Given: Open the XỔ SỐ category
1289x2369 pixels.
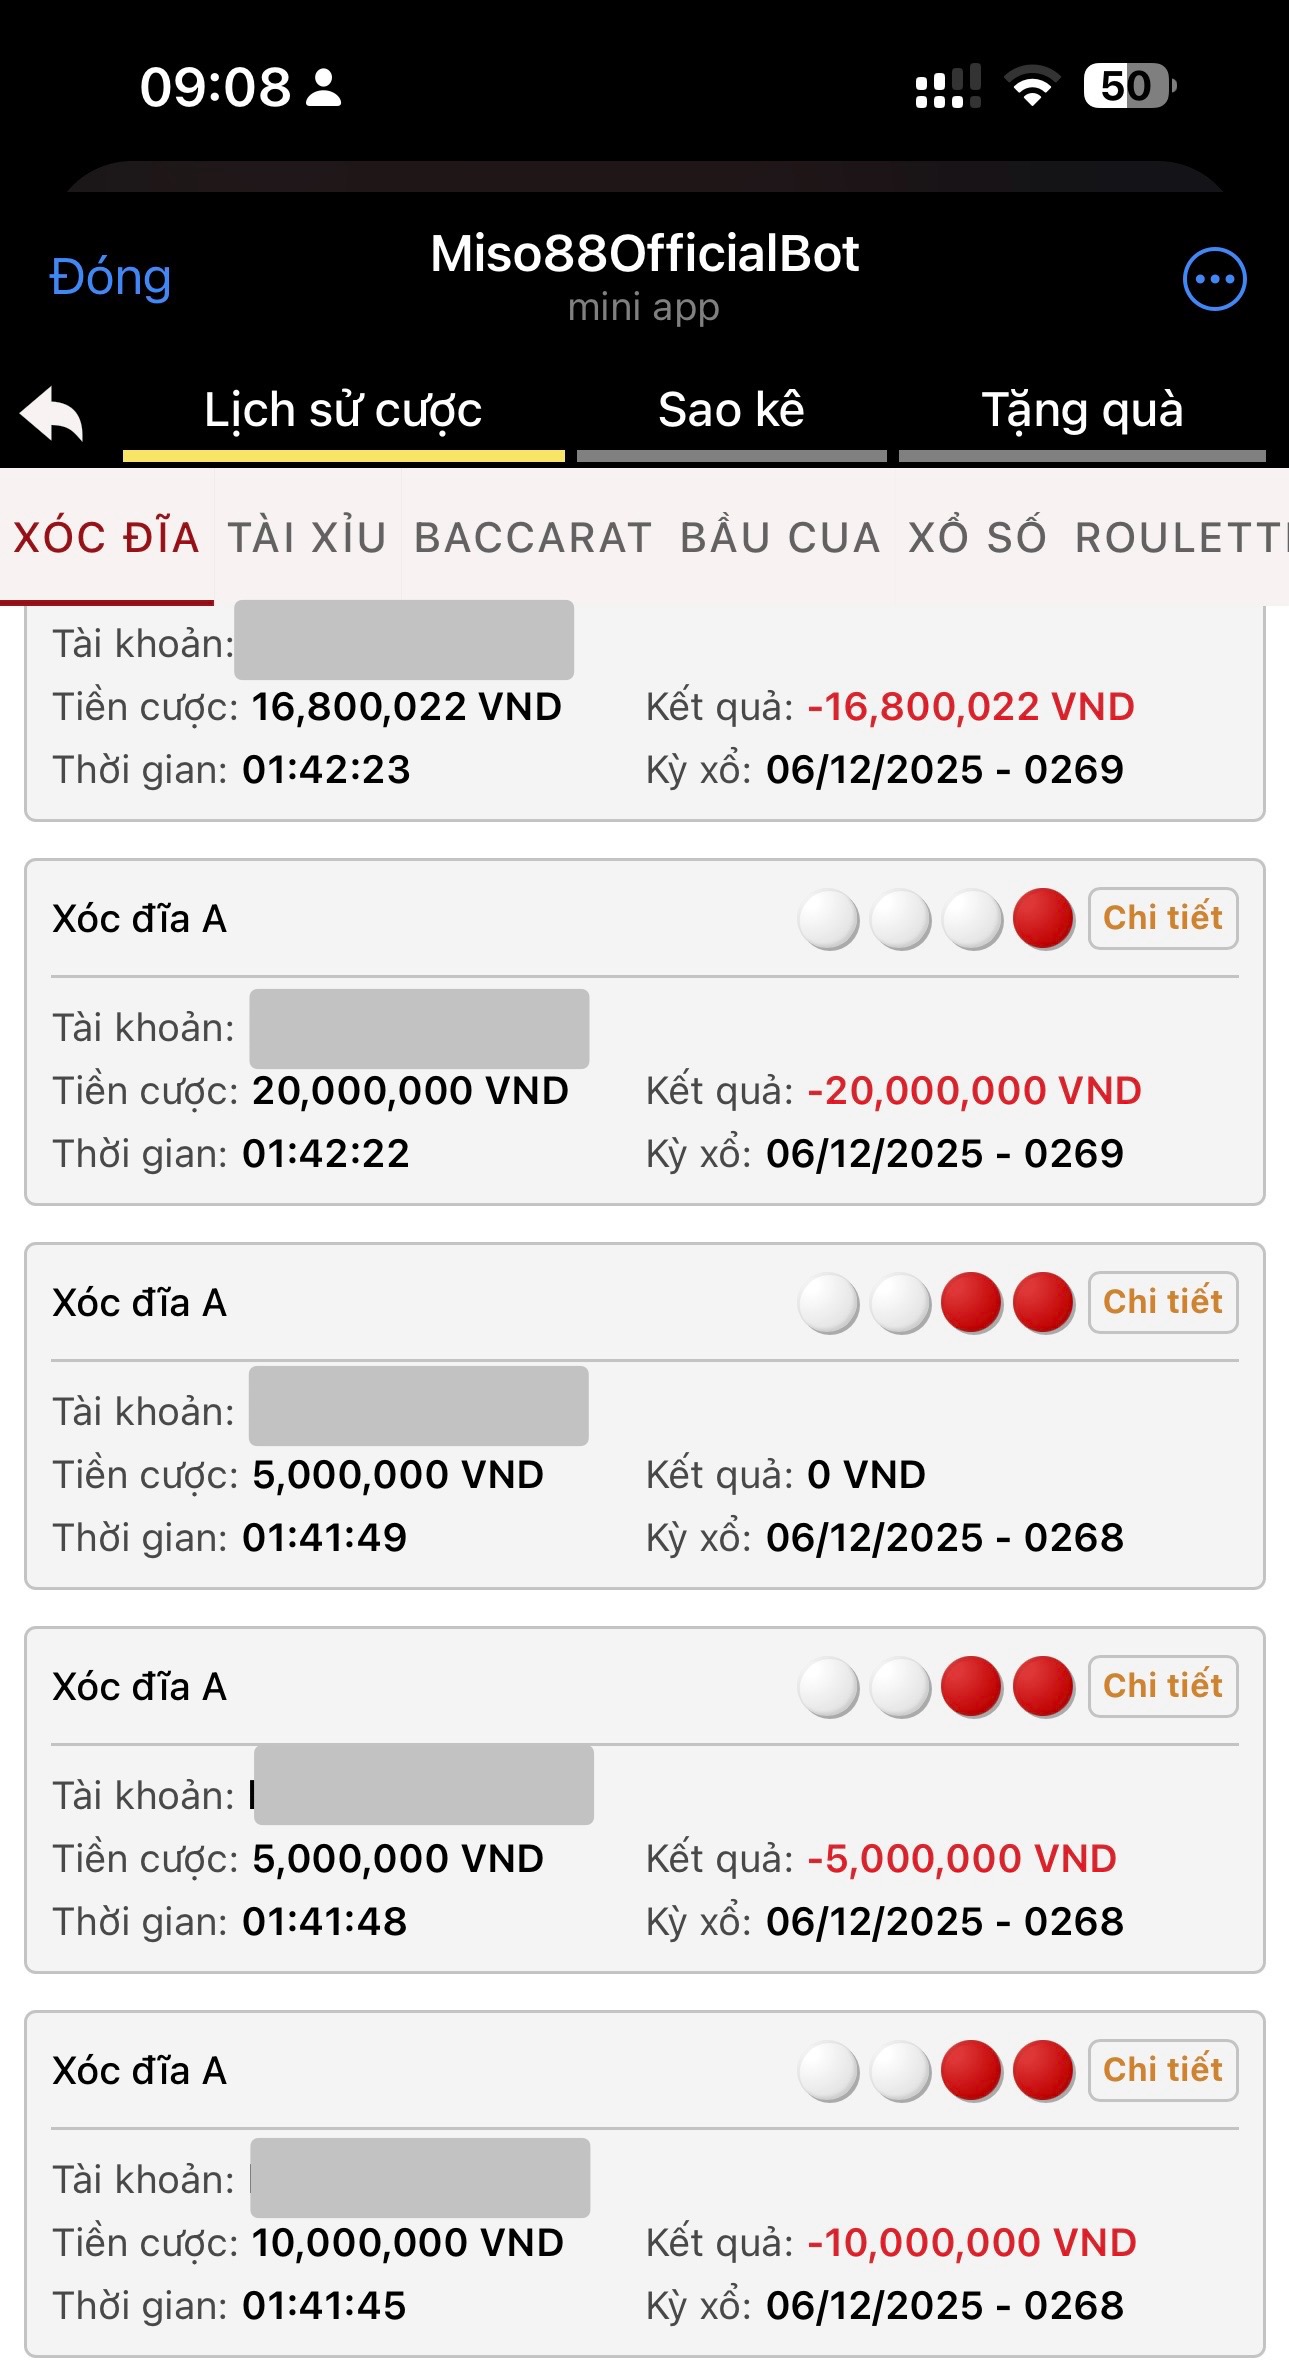Looking at the screenshot, I should [977, 538].
